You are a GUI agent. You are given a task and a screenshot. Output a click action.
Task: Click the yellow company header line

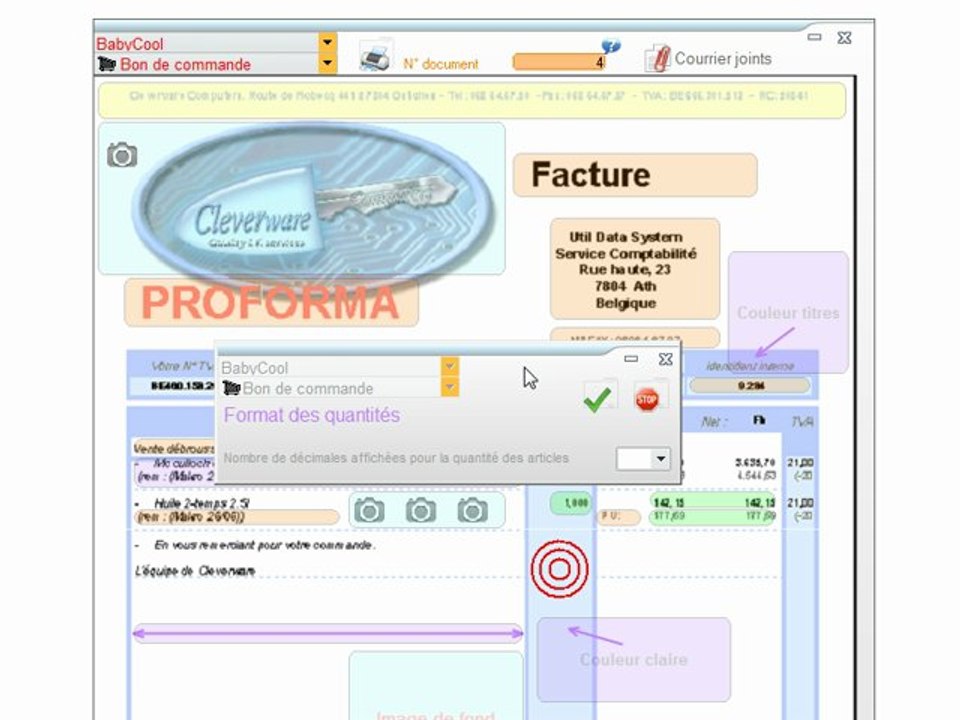[472, 100]
